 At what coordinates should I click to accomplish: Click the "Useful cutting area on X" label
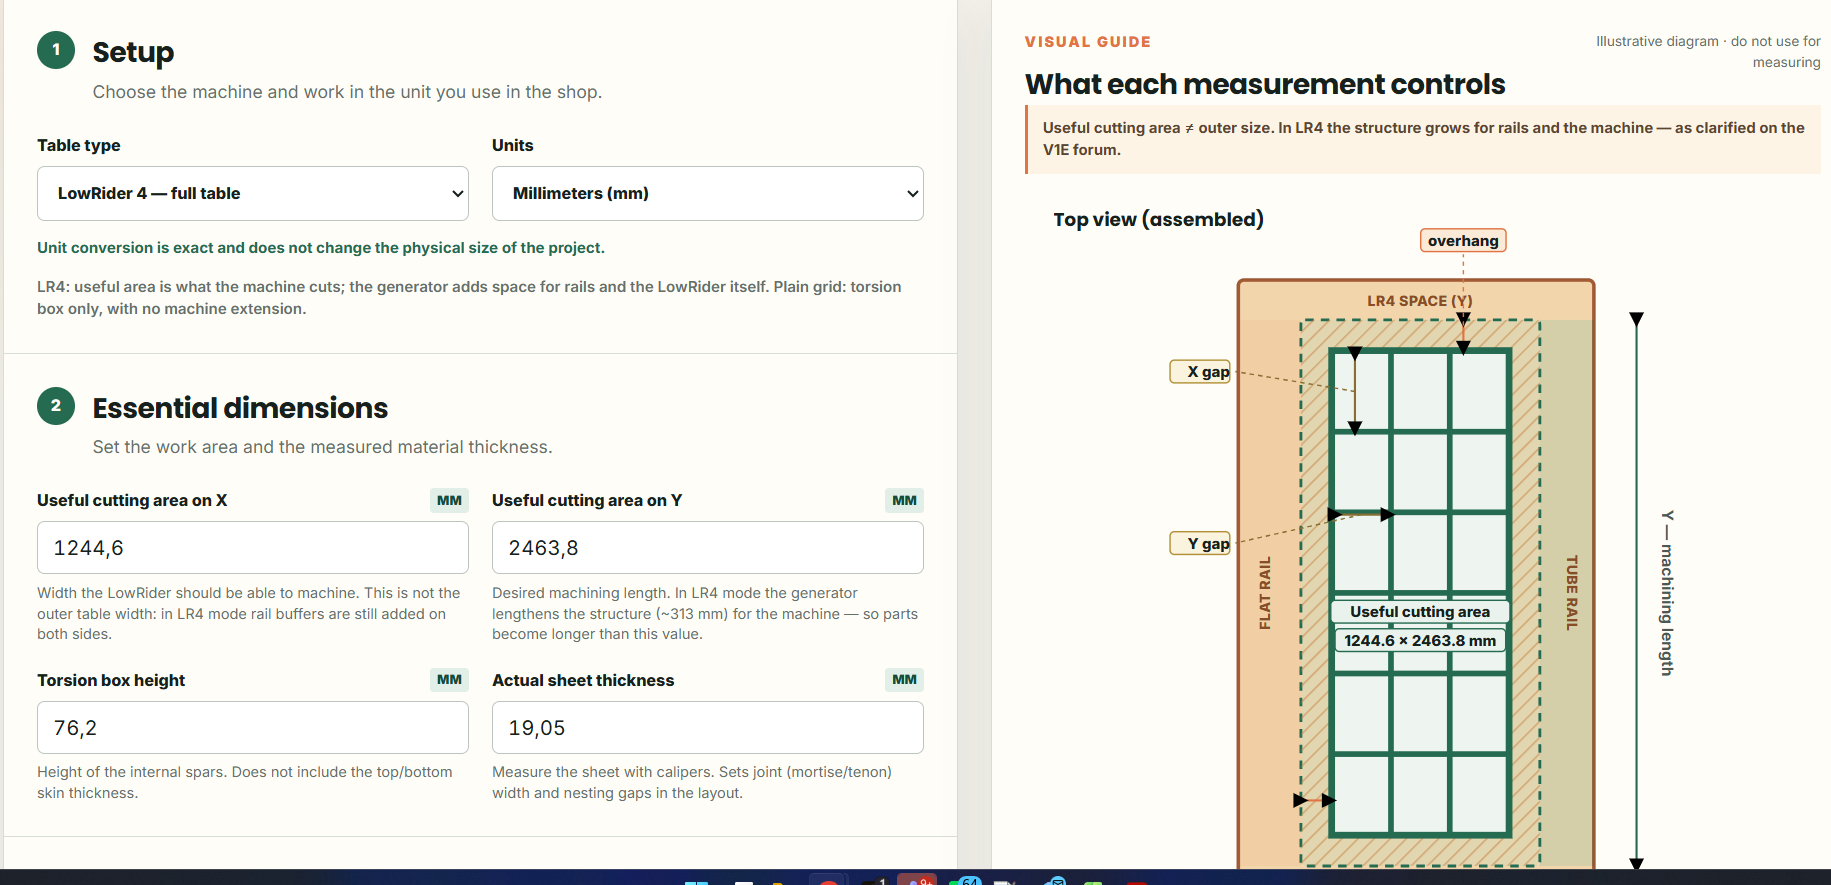132,500
